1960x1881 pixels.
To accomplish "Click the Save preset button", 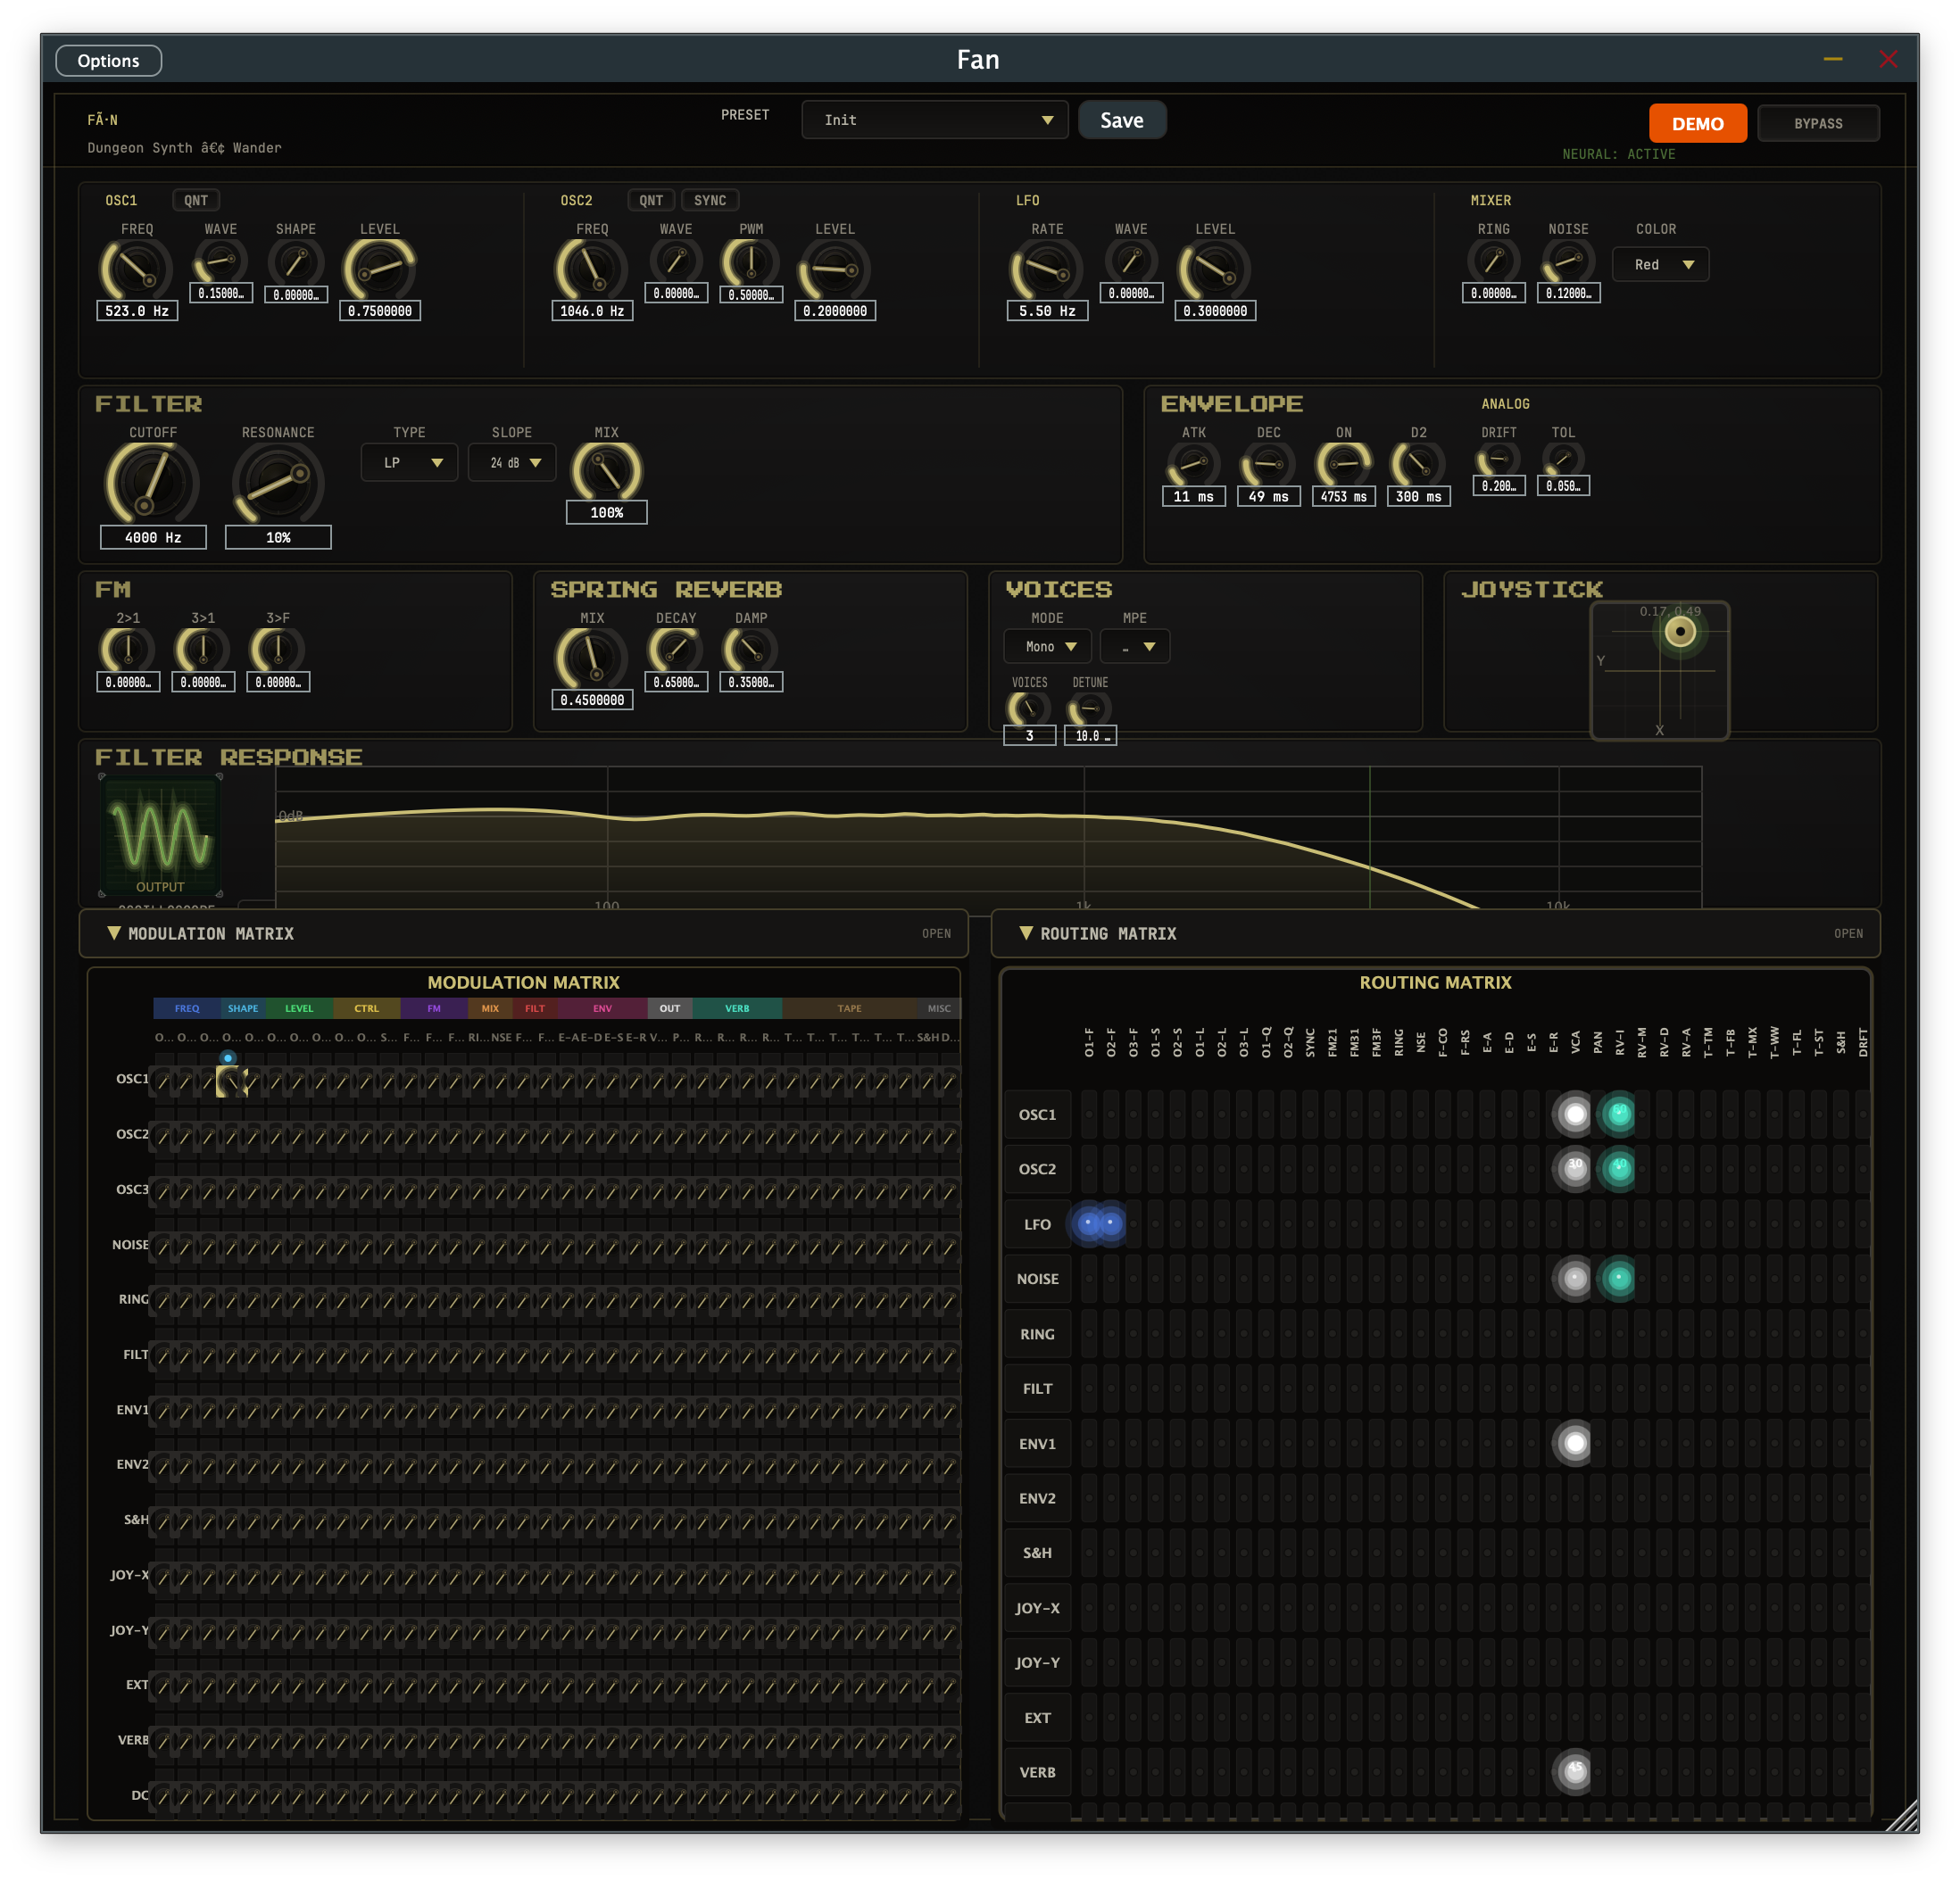I will click(x=1122, y=119).
